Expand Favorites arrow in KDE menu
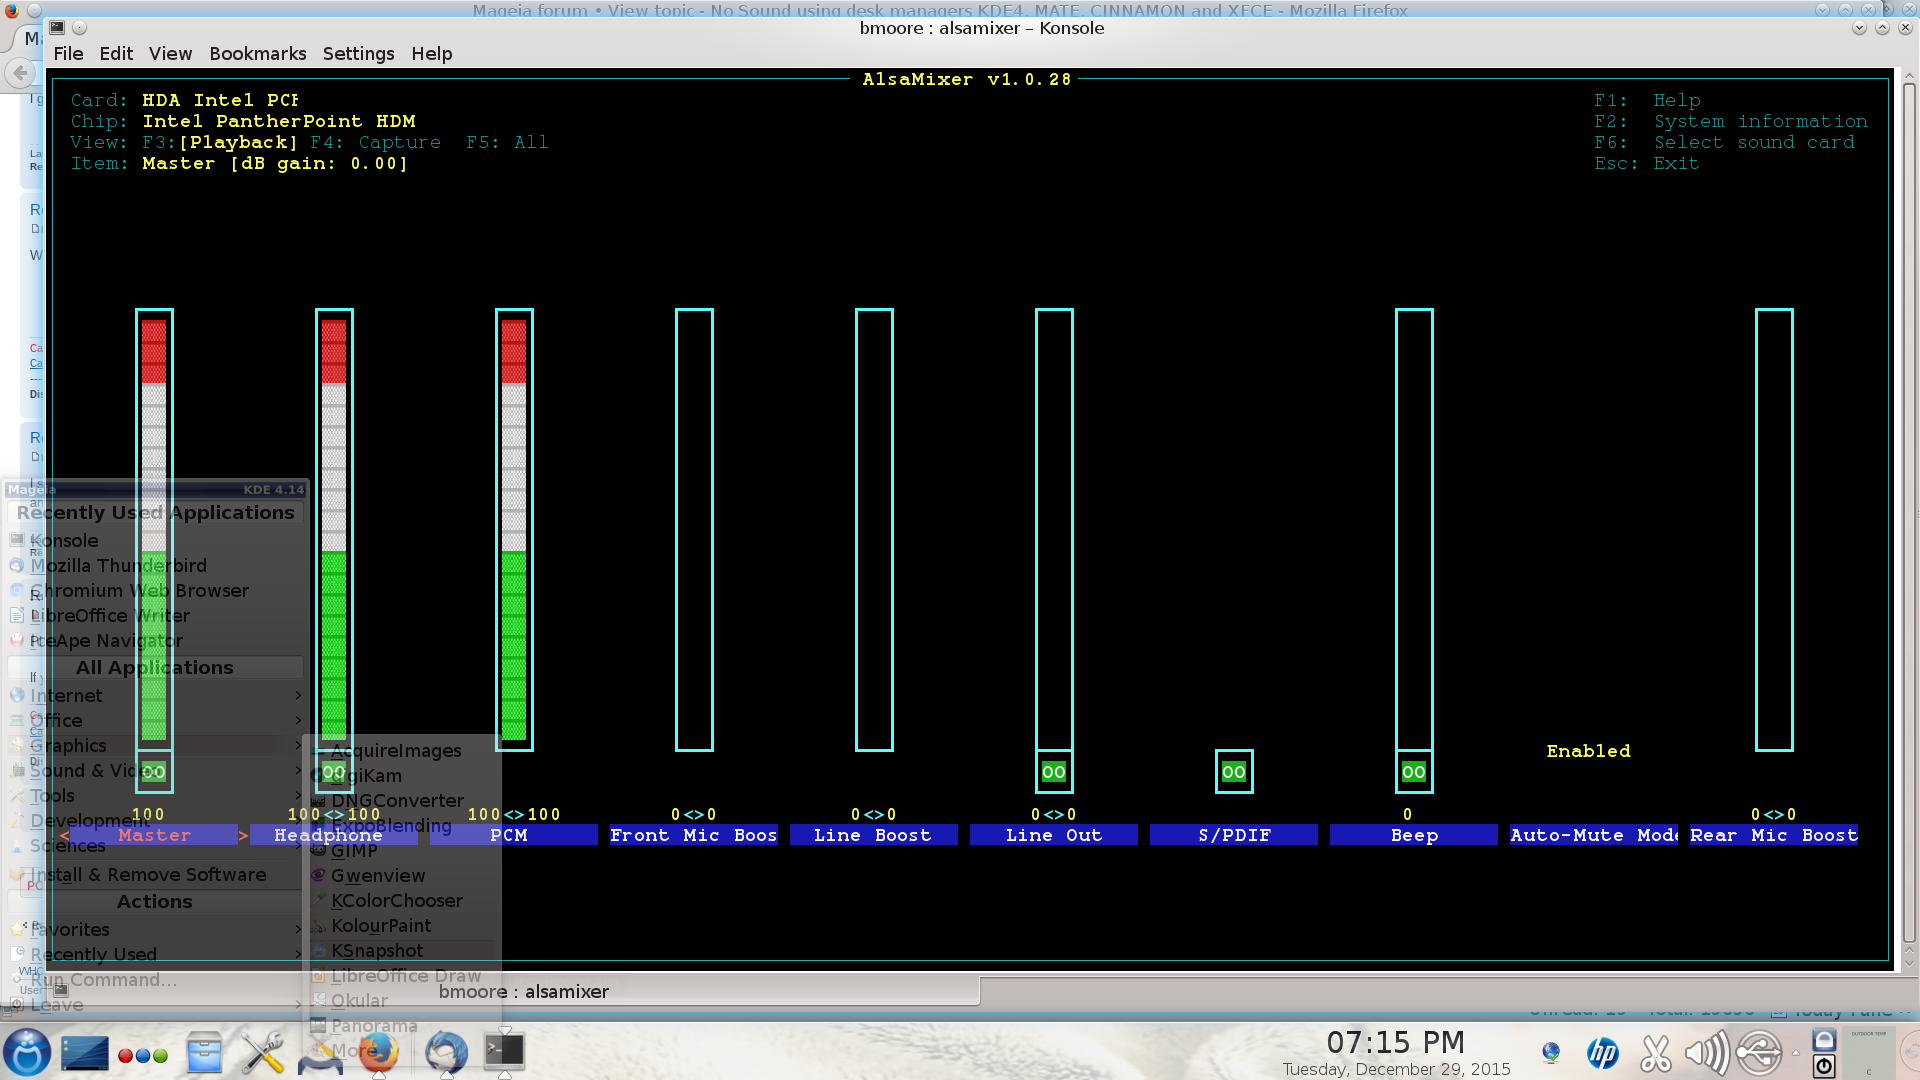This screenshot has width=1920, height=1080. click(x=298, y=929)
